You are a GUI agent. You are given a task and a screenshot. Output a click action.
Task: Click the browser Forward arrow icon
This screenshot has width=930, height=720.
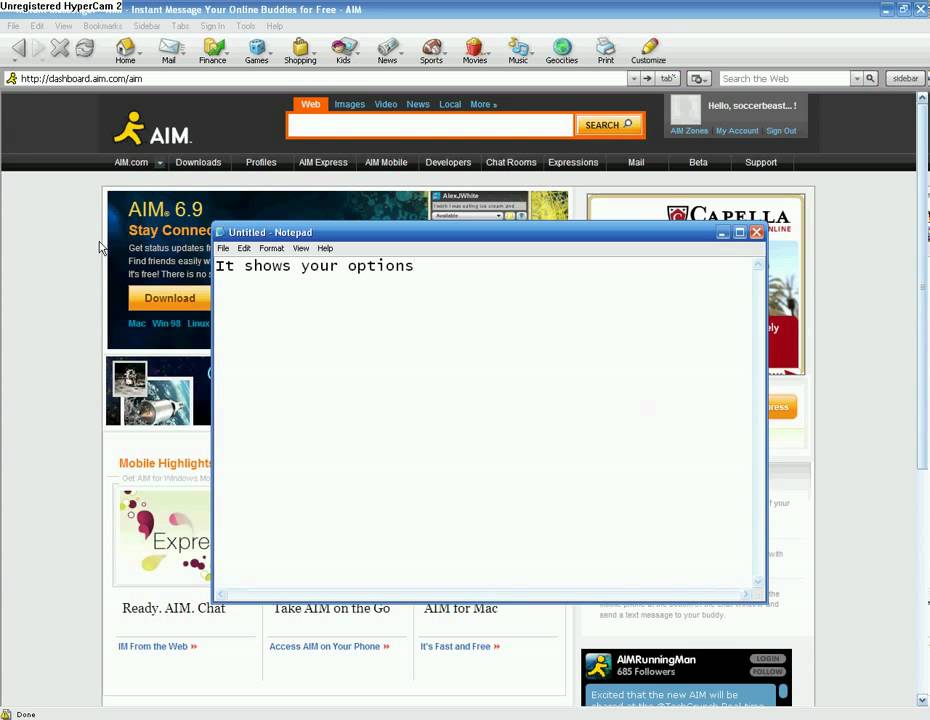(39, 48)
